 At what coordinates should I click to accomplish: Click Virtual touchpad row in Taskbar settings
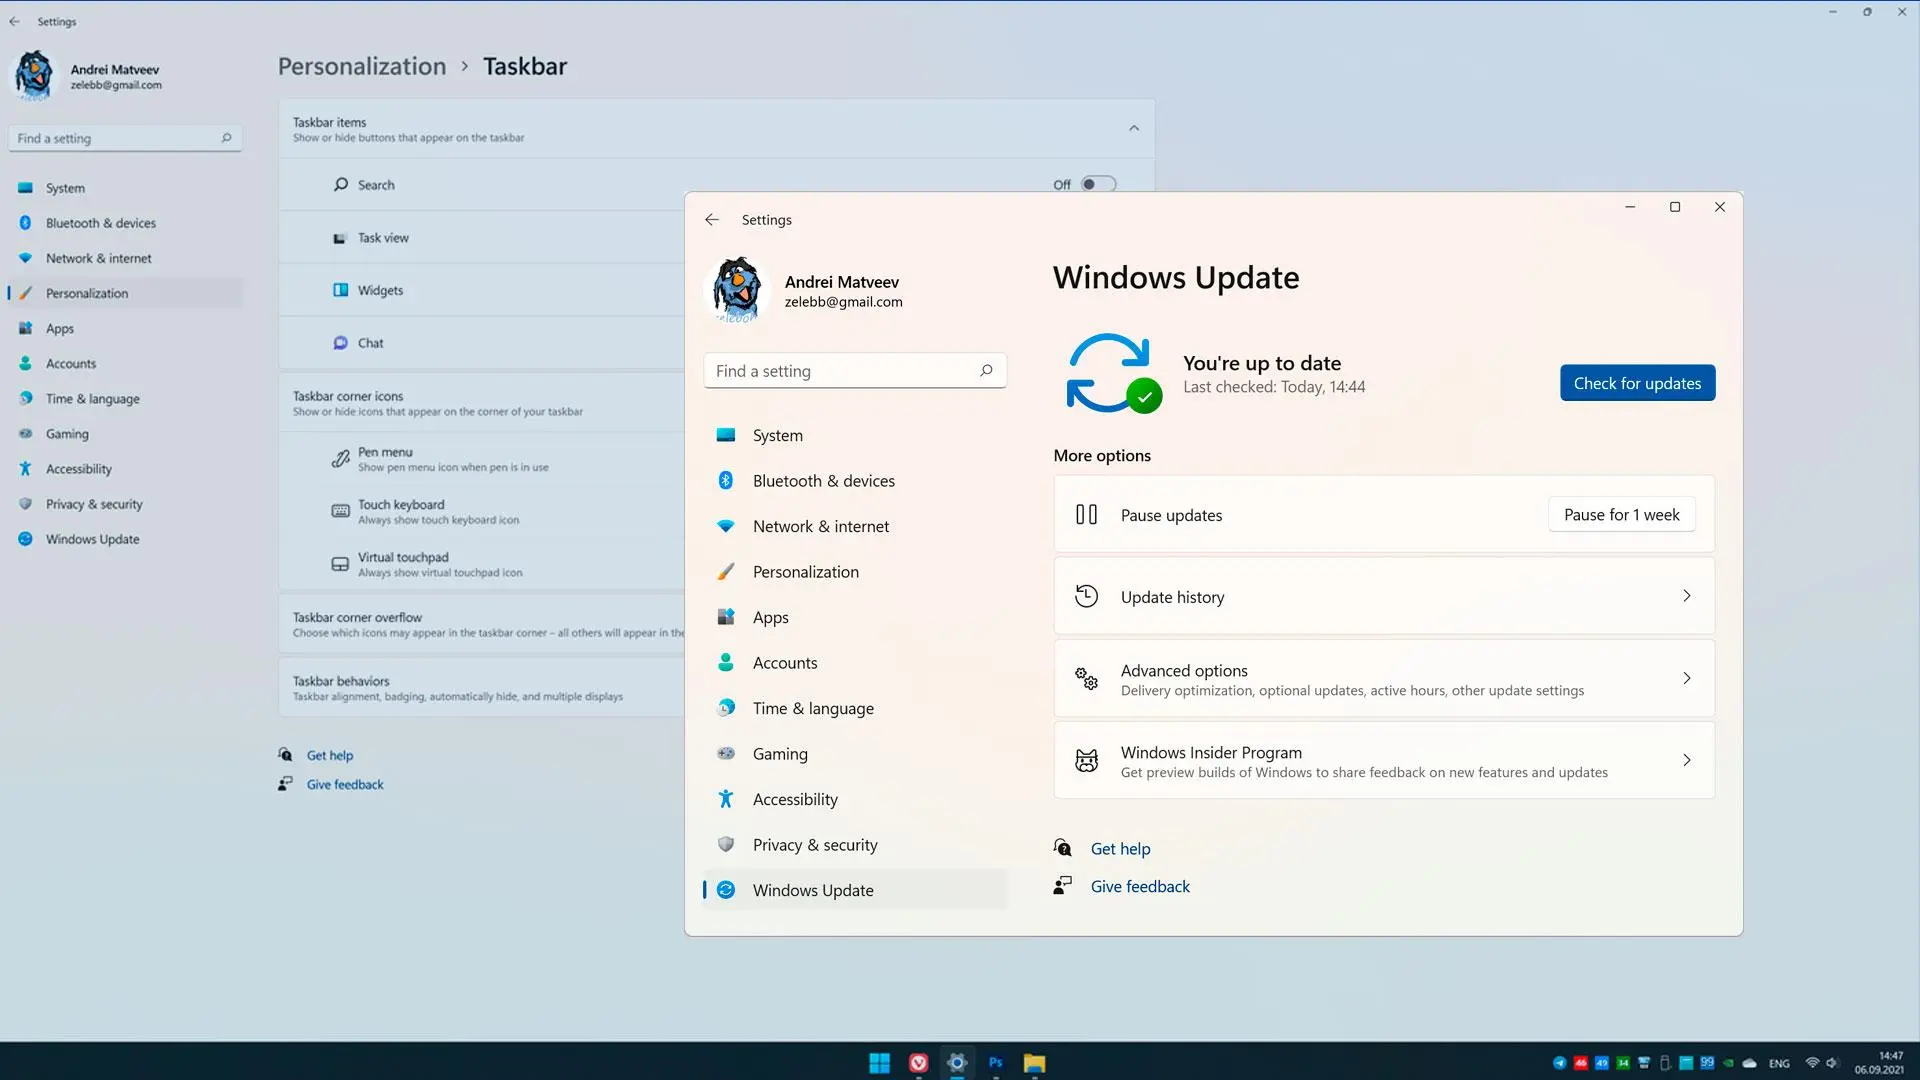point(482,565)
